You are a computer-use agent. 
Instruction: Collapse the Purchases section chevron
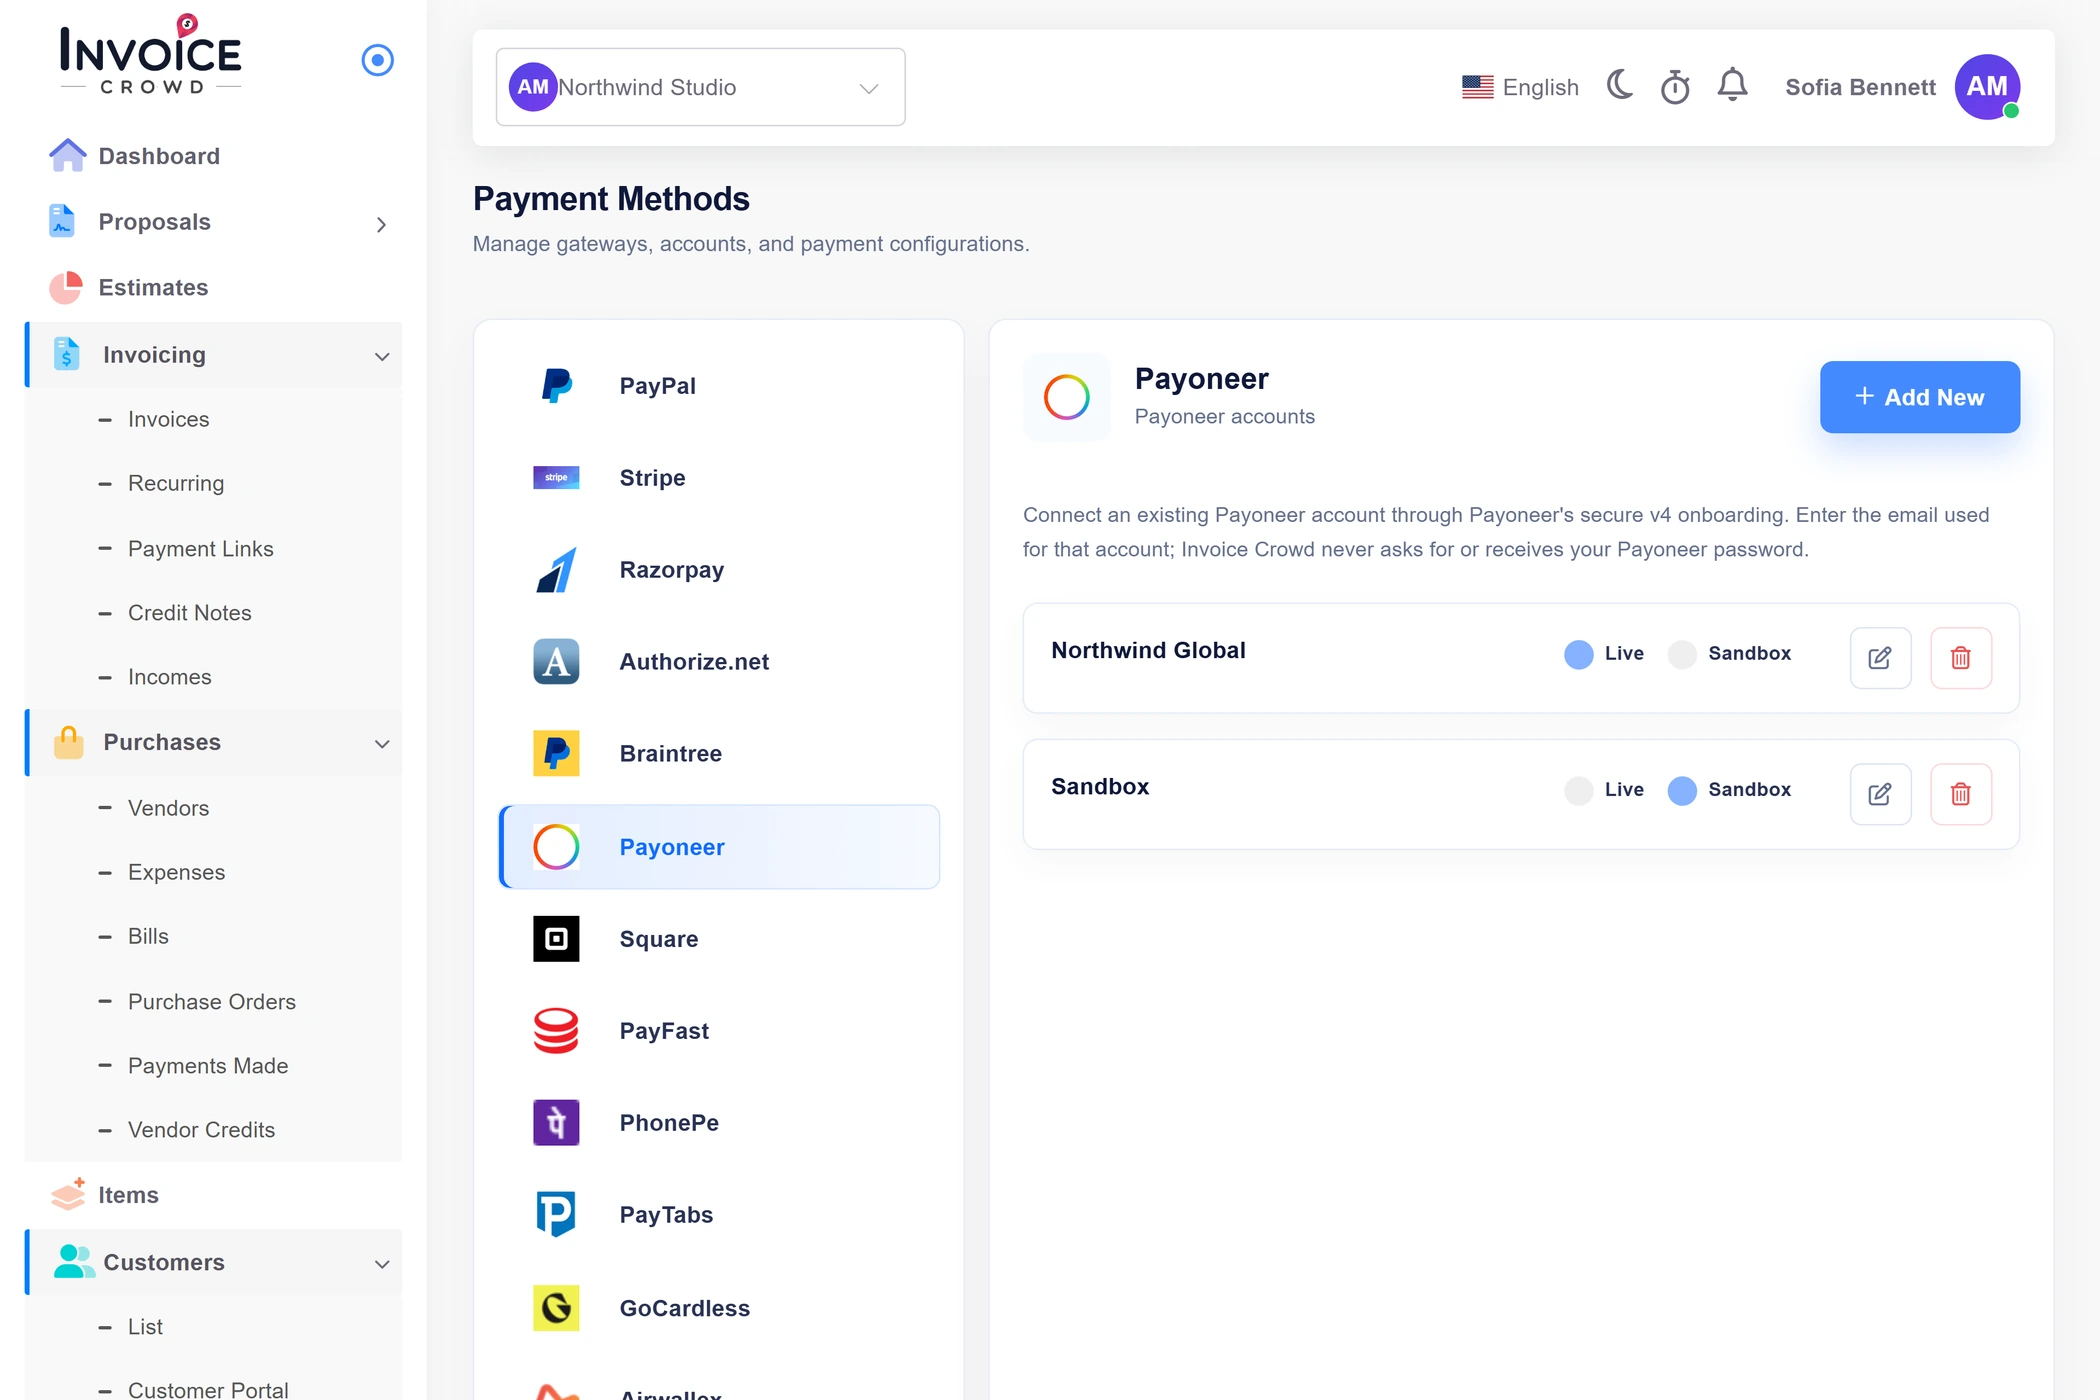pyautogui.click(x=382, y=743)
